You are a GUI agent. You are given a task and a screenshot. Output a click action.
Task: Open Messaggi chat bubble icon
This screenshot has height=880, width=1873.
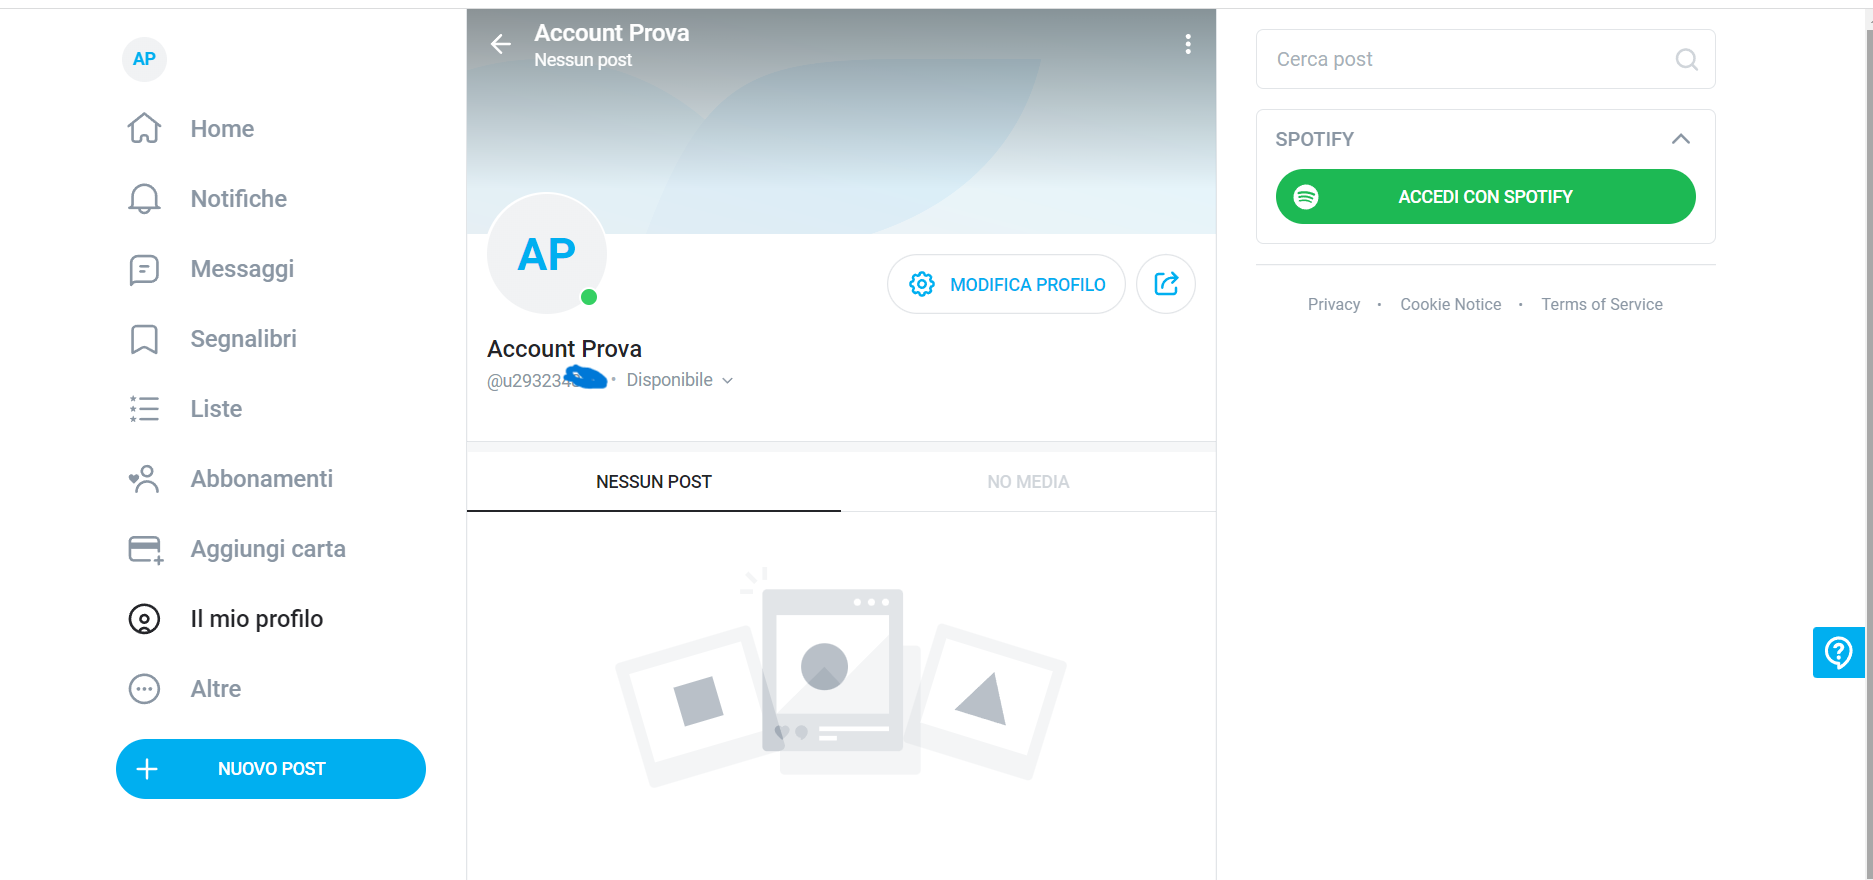click(x=144, y=269)
